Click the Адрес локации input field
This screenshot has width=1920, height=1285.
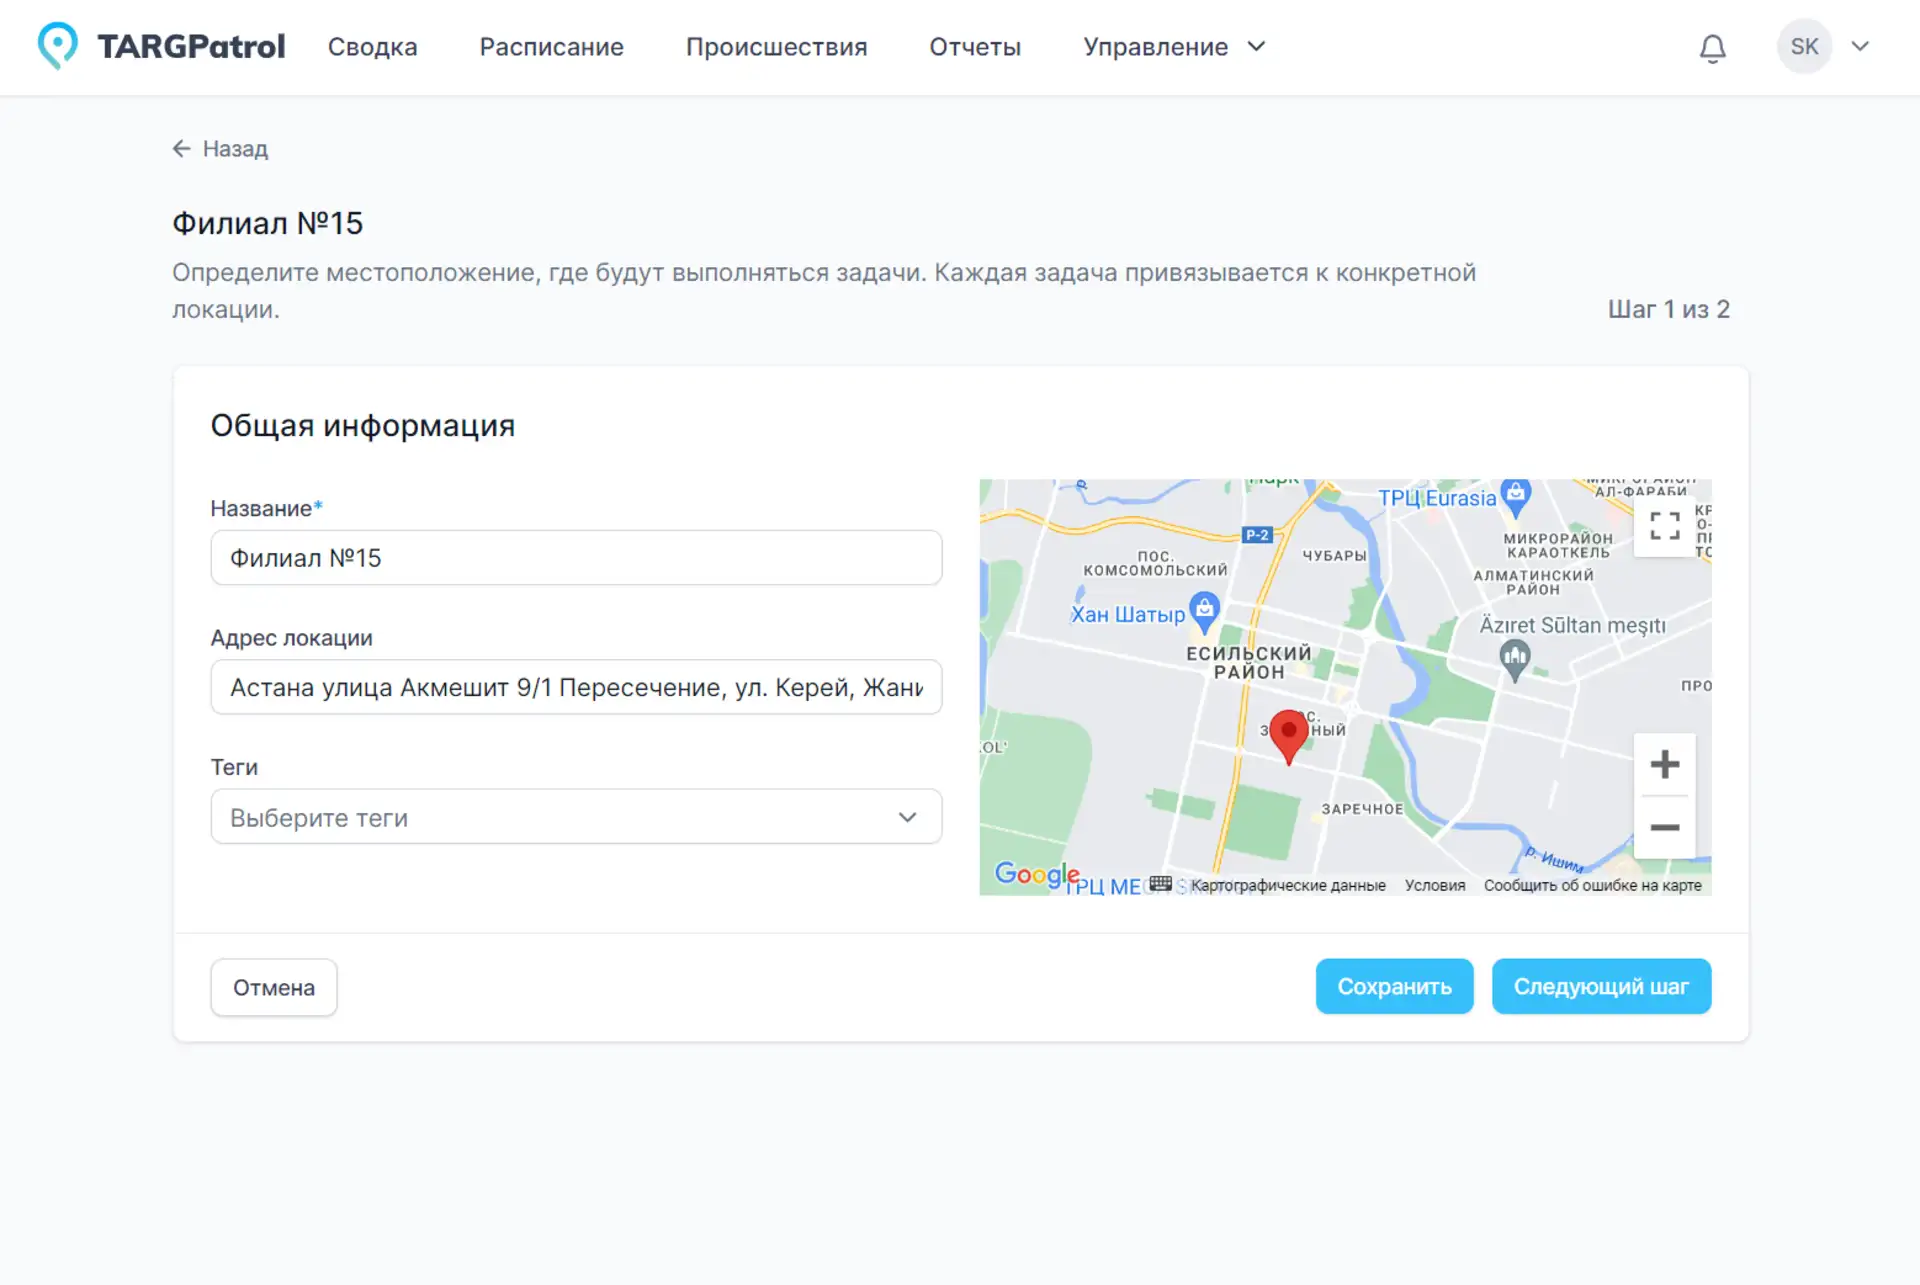coord(576,687)
